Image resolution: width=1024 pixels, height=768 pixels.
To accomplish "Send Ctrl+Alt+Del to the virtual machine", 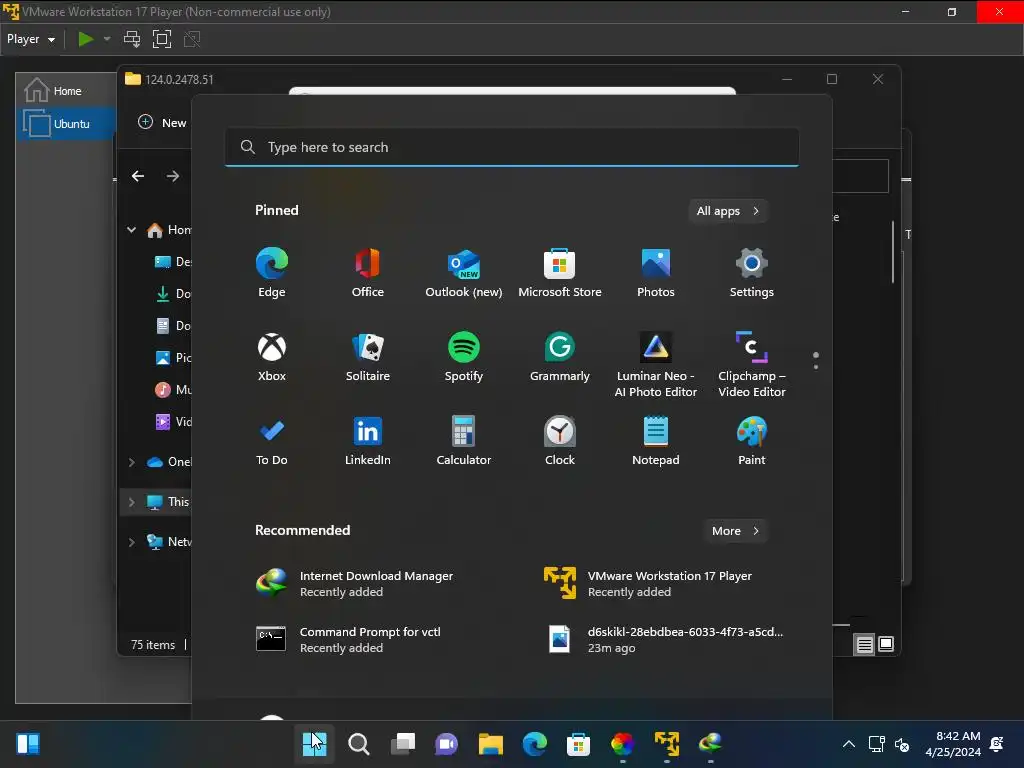I will point(132,39).
